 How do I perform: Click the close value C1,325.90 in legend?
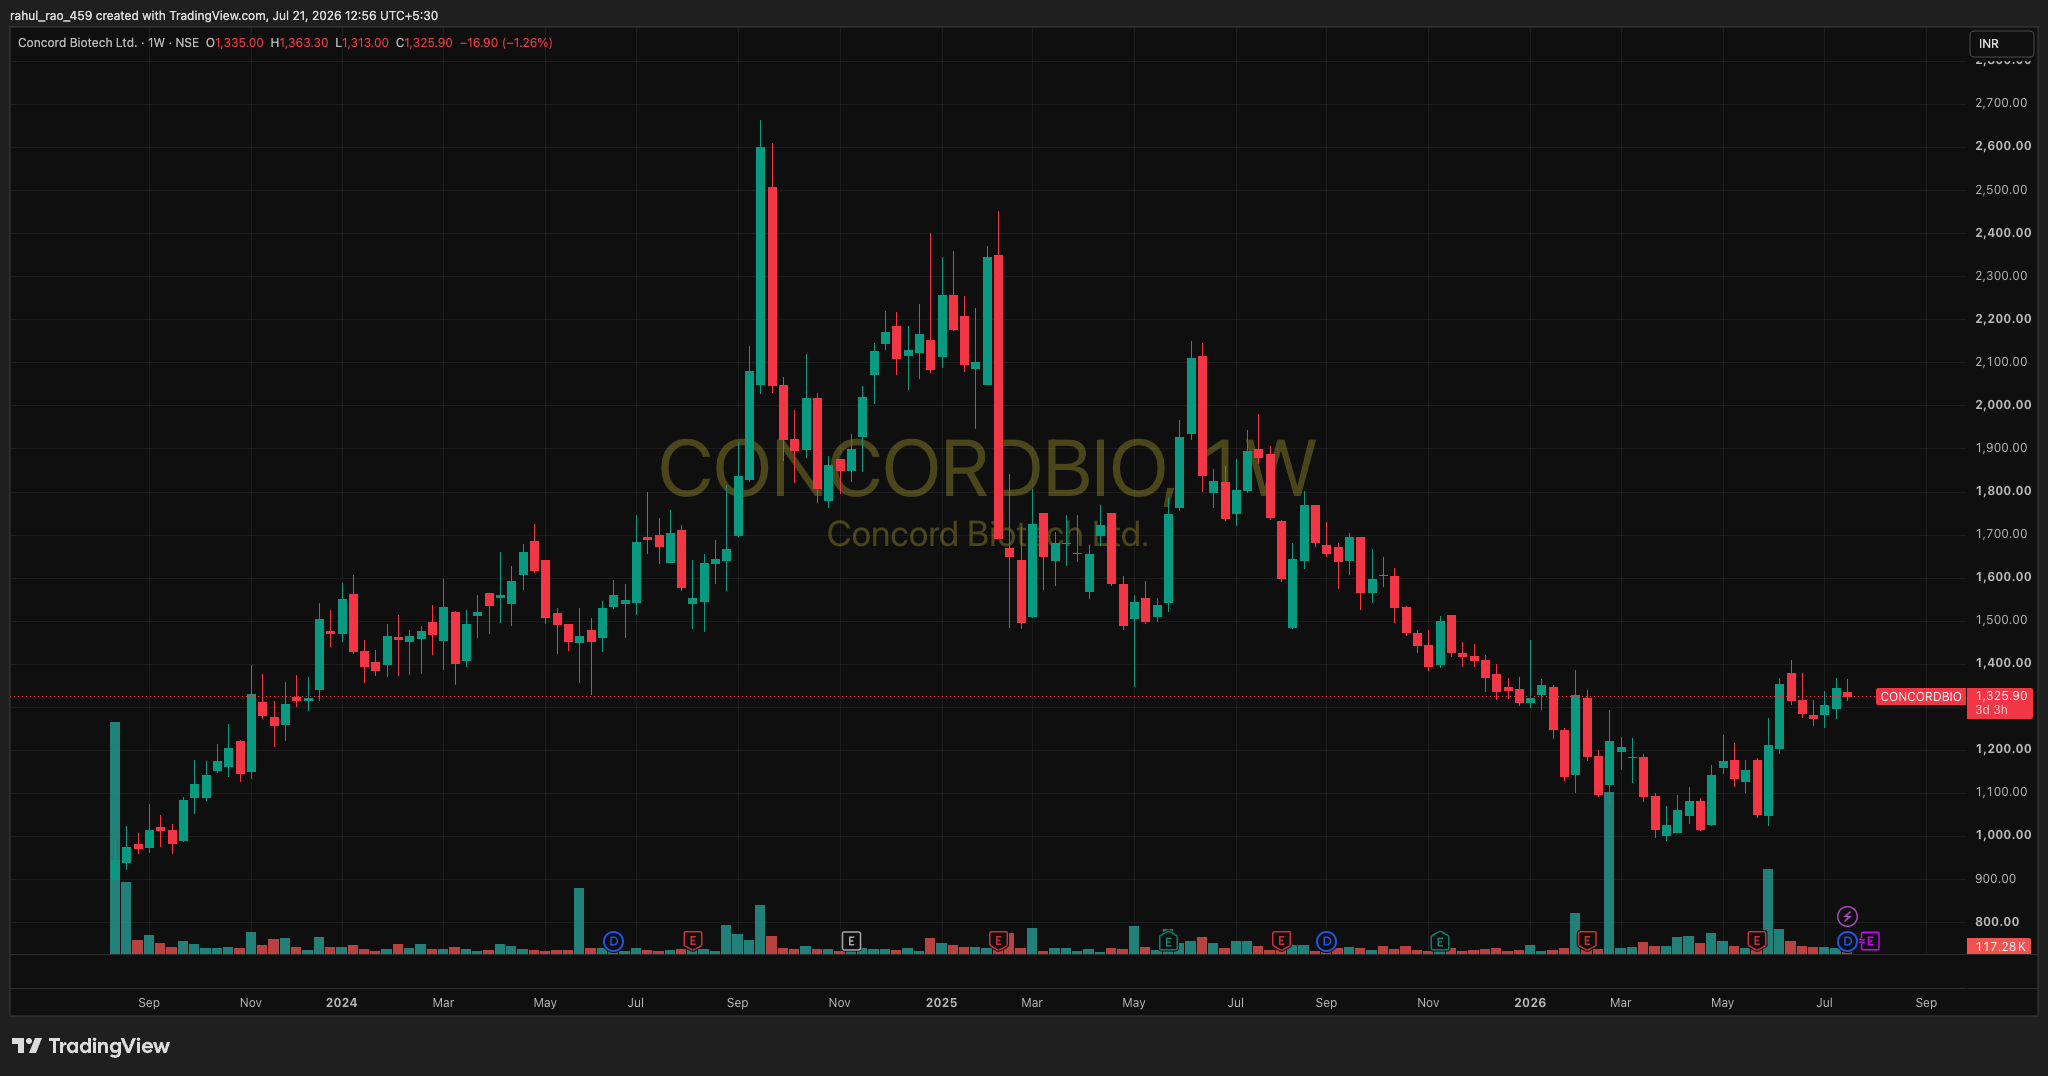pyautogui.click(x=424, y=43)
